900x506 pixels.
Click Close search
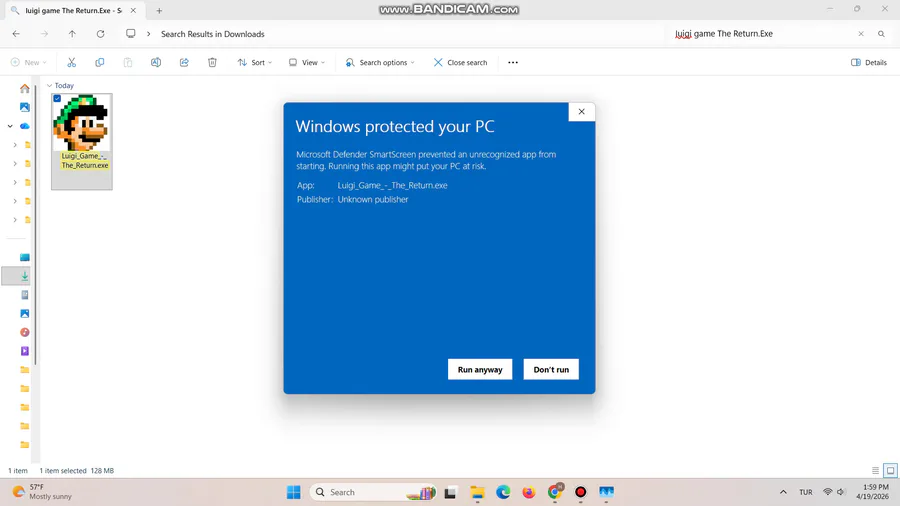pos(460,63)
